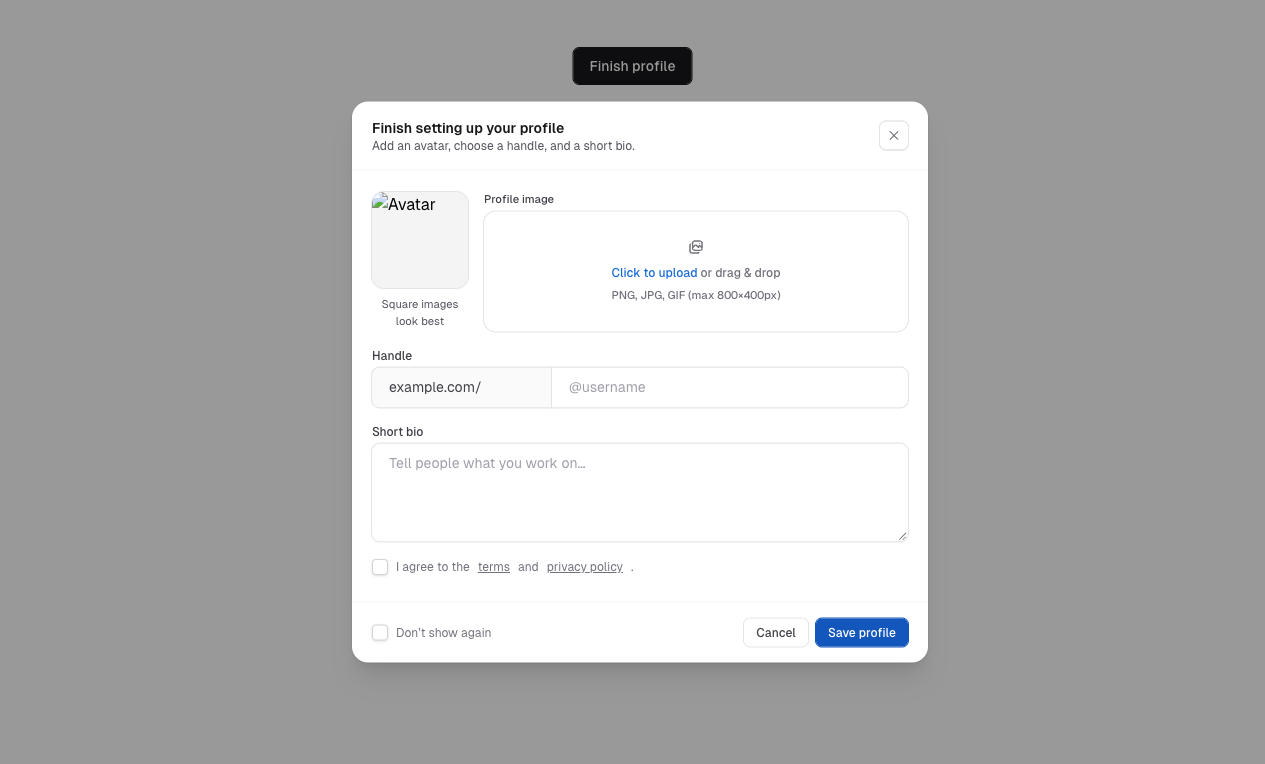The image size is (1265, 764).
Task: Dismiss the dialog using the X icon
Action: [x=893, y=135]
